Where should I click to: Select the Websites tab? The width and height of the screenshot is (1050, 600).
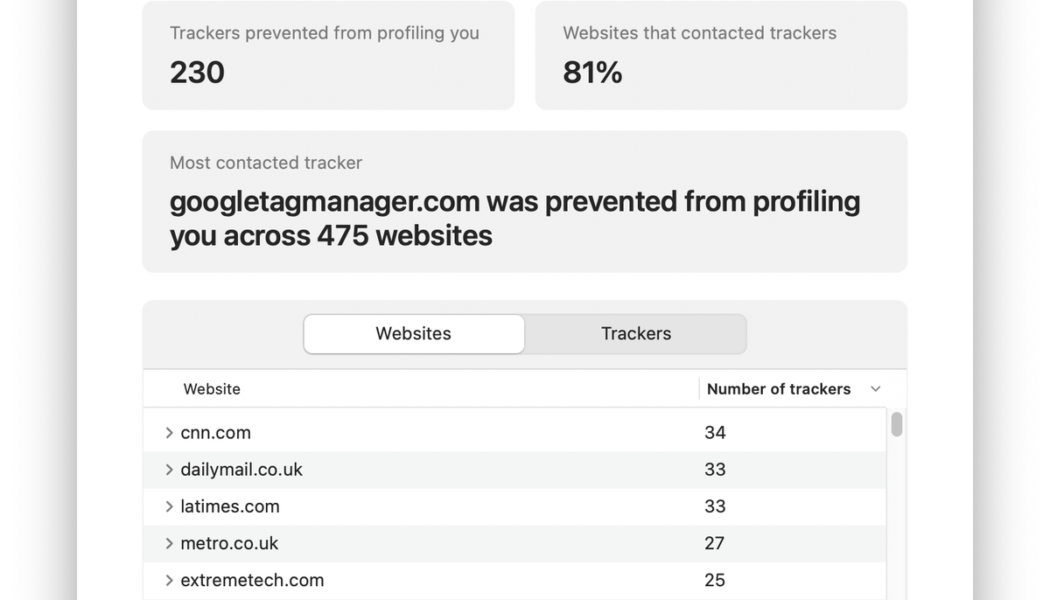[x=413, y=334]
